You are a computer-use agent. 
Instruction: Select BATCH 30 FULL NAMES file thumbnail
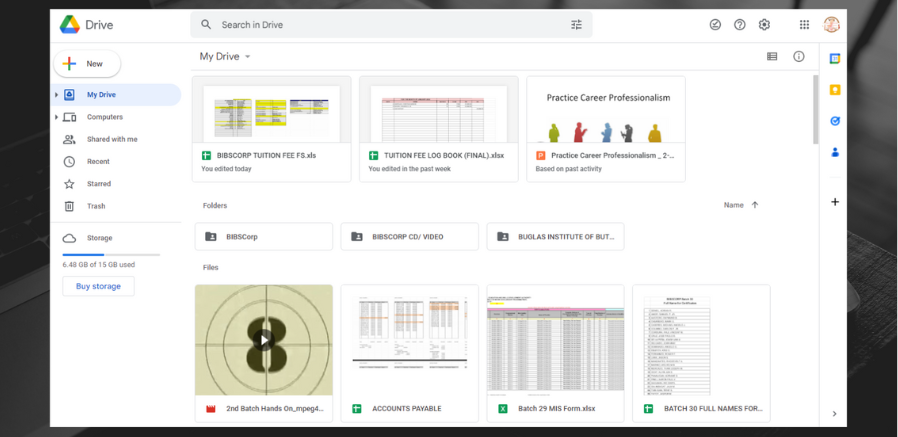[701, 340]
